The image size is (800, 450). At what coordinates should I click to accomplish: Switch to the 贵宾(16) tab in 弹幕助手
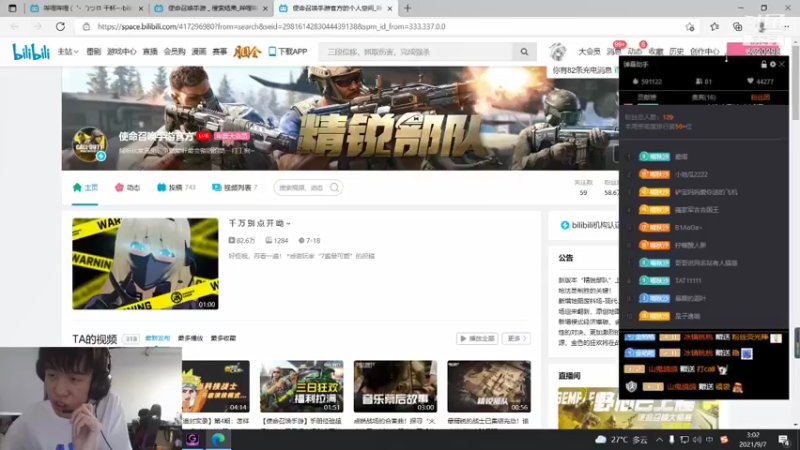pyautogui.click(x=704, y=97)
